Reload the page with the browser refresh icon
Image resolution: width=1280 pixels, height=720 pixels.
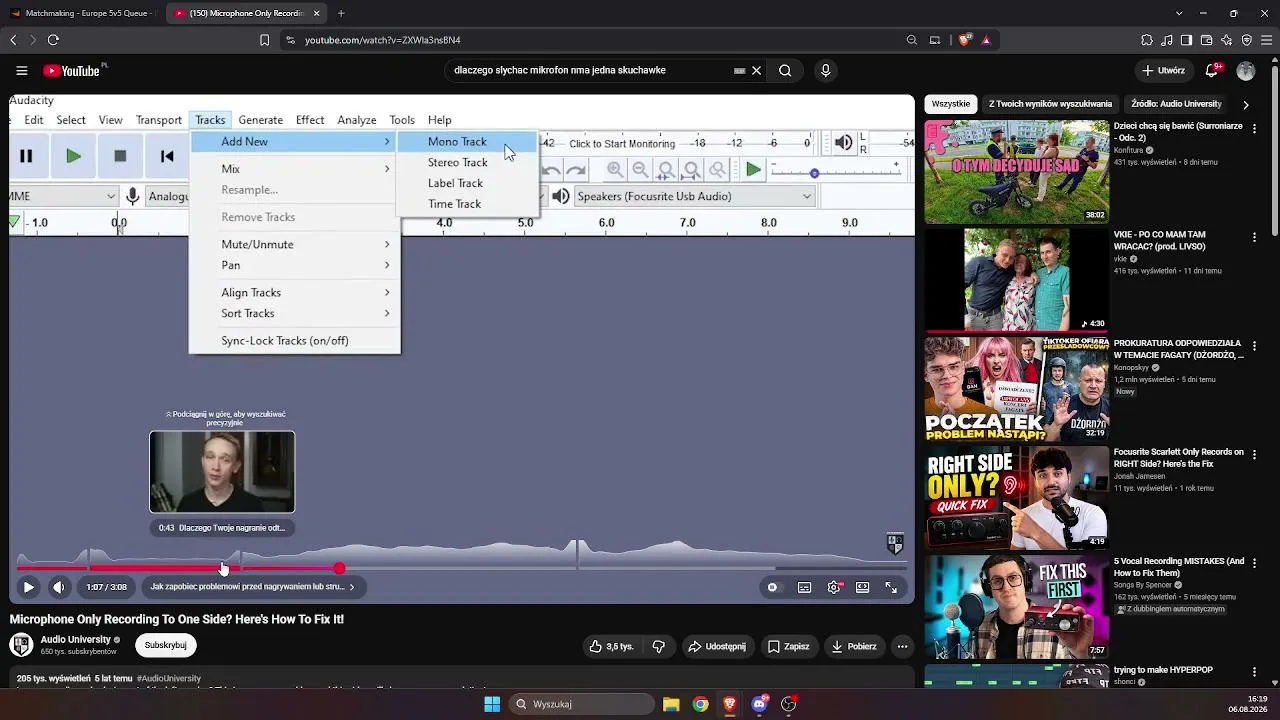(53, 40)
